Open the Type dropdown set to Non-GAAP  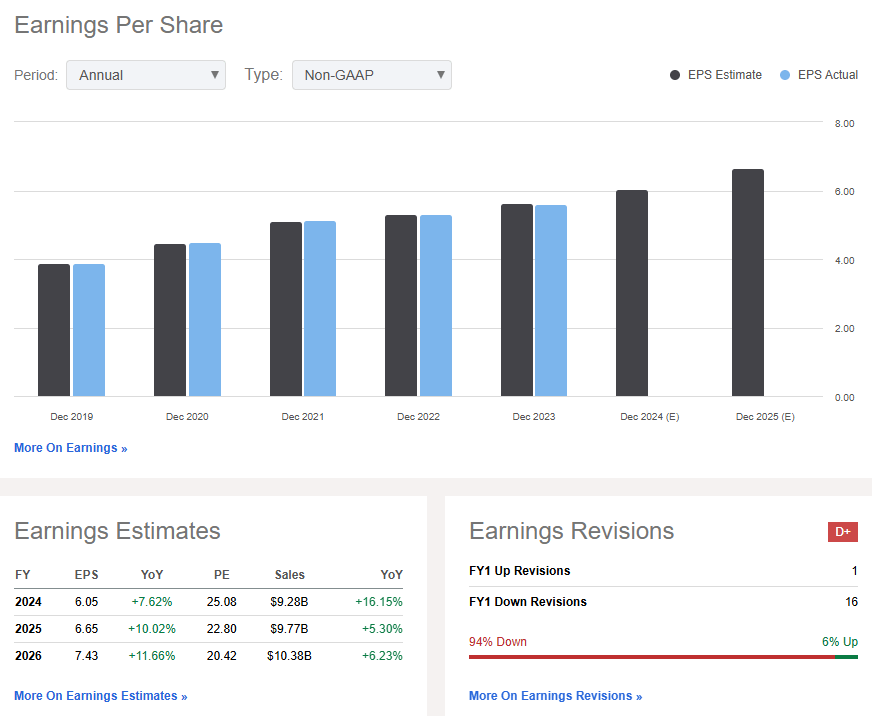click(x=371, y=75)
